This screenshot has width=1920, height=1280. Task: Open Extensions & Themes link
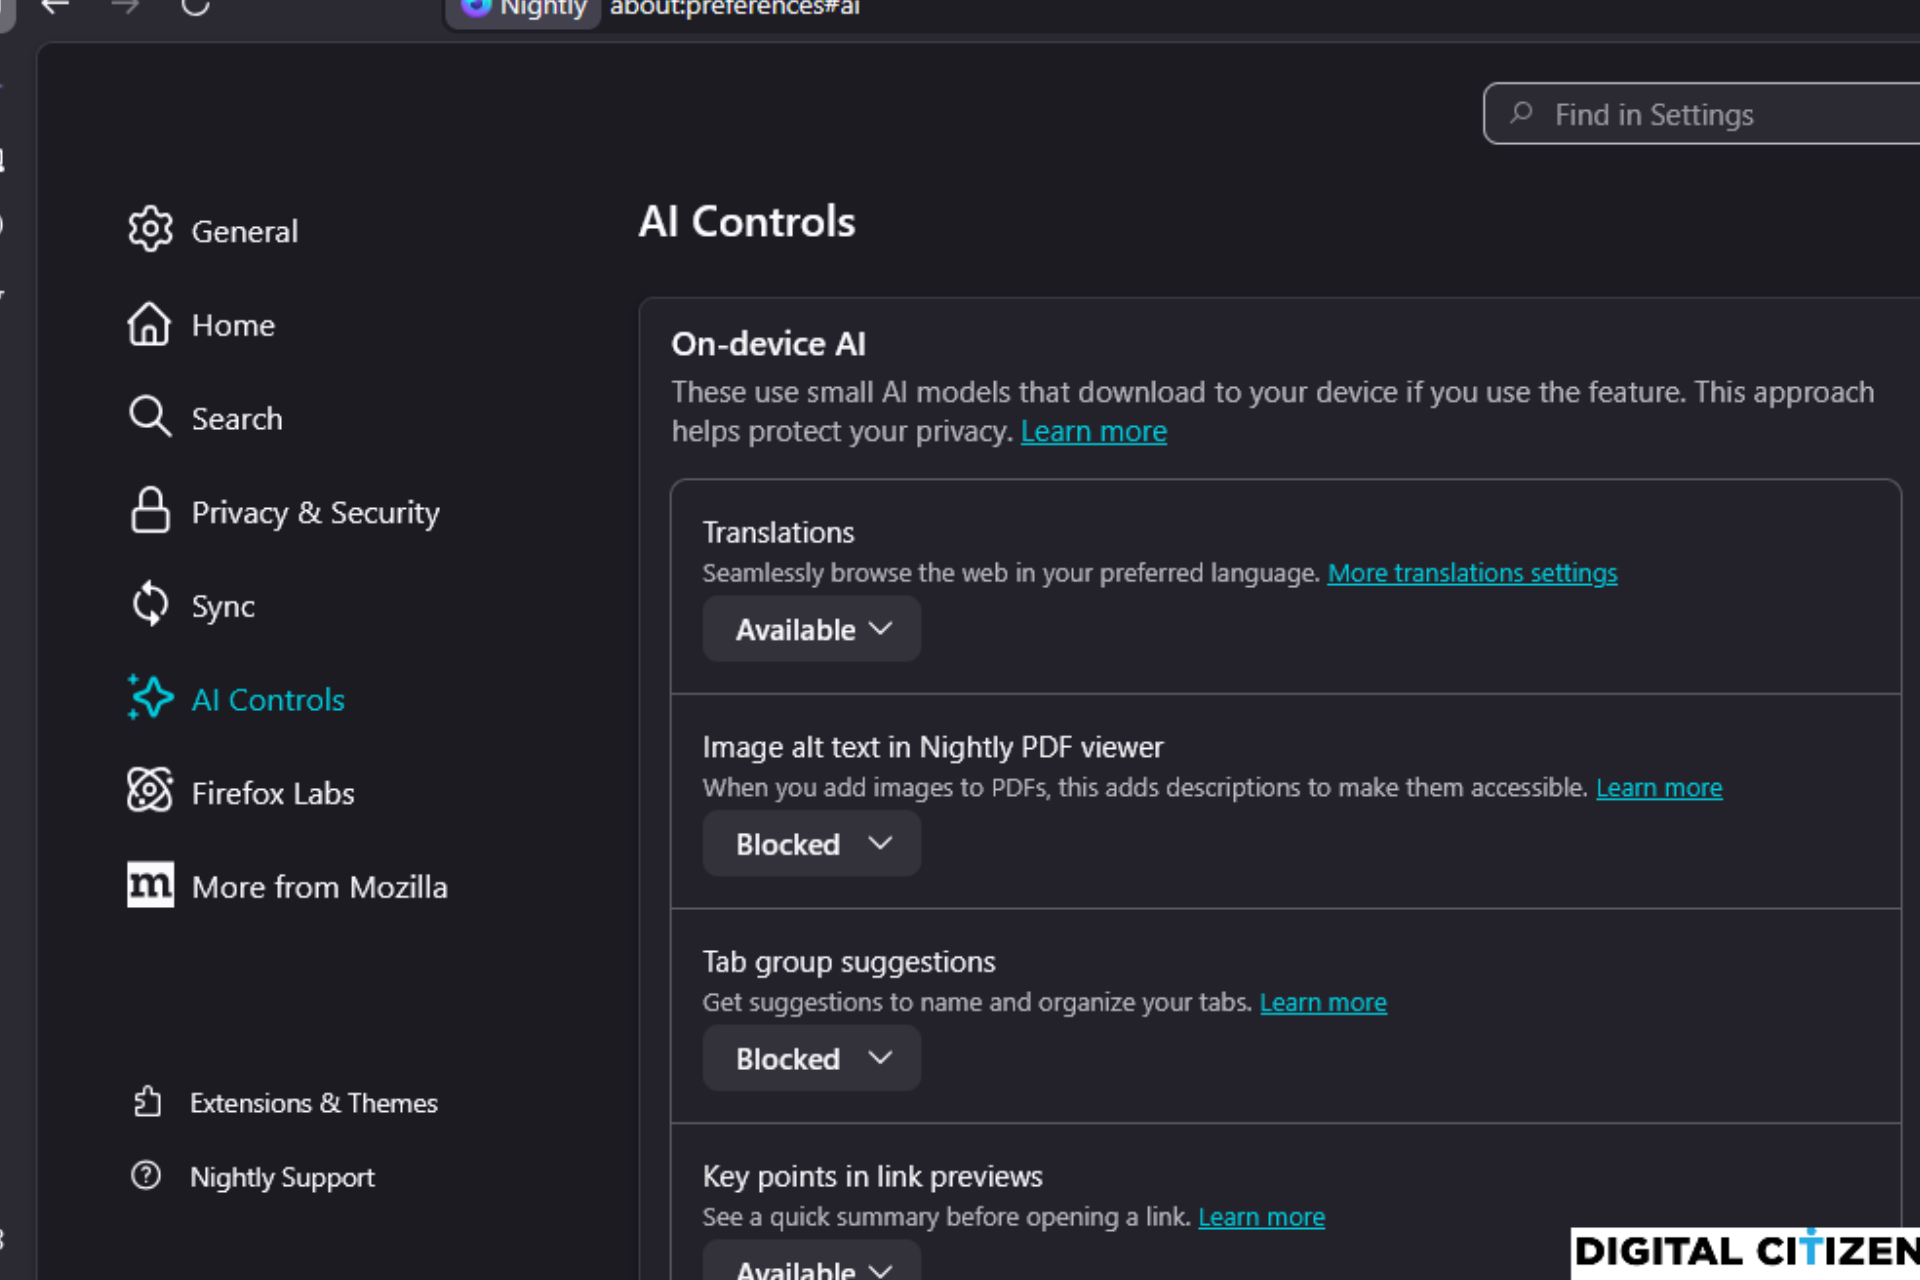click(314, 1103)
